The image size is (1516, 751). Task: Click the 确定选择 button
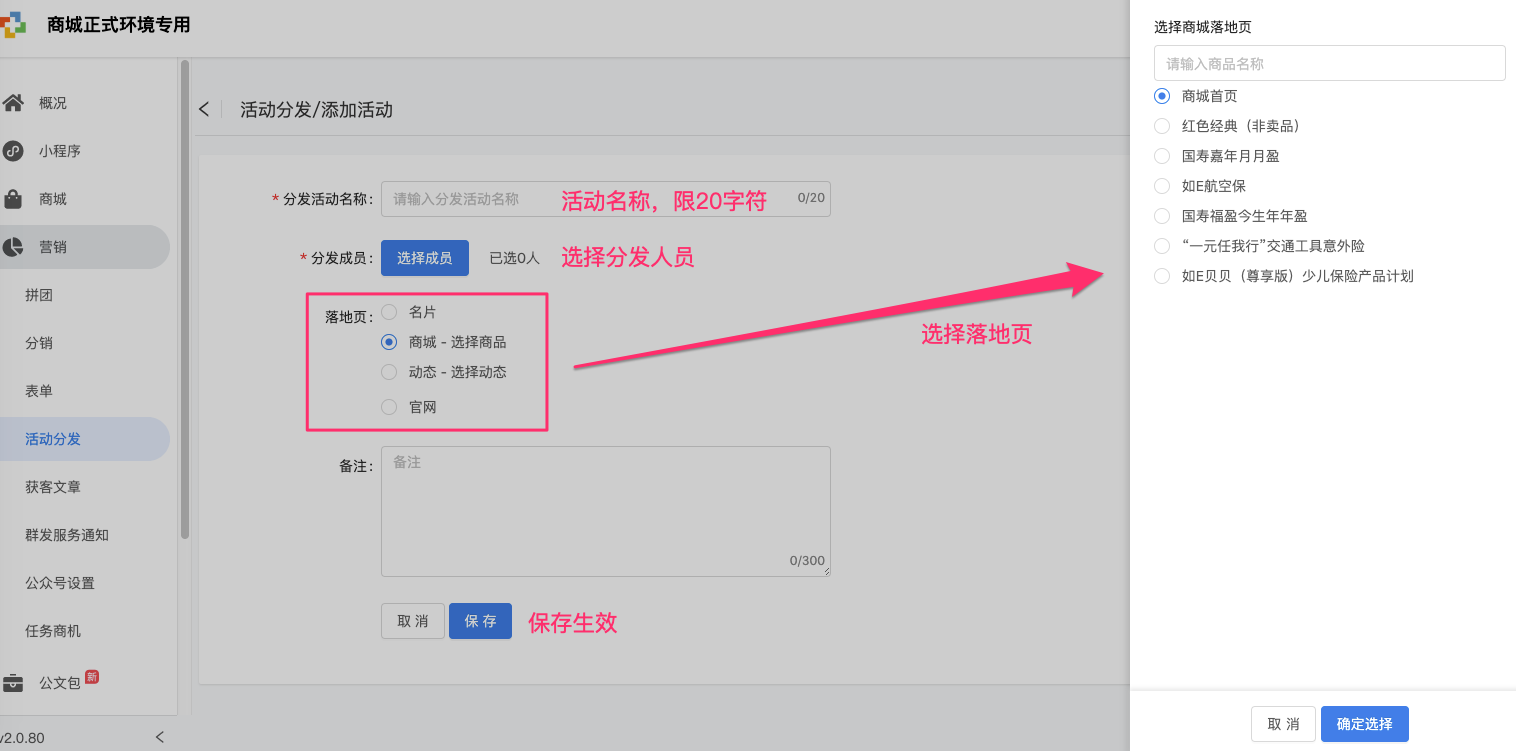(1364, 724)
